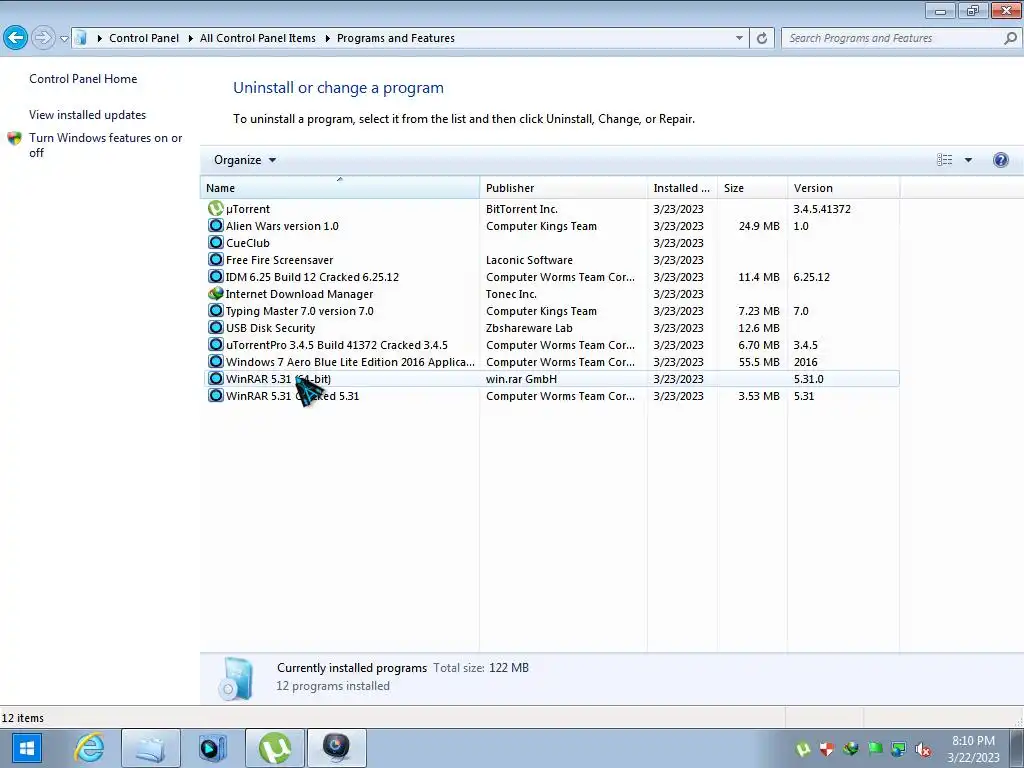This screenshot has height=768, width=1024.
Task: Click Programs and Features breadcrumb
Action: click(396, 38)
